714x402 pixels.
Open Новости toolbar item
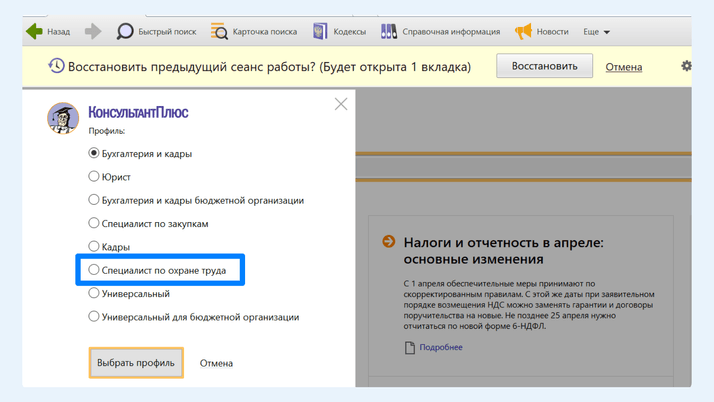coord(552,32)
